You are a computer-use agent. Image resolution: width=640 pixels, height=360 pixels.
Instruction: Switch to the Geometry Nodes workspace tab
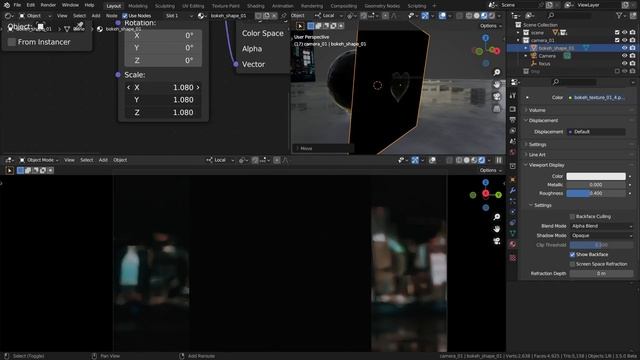(x=382, y=6)
